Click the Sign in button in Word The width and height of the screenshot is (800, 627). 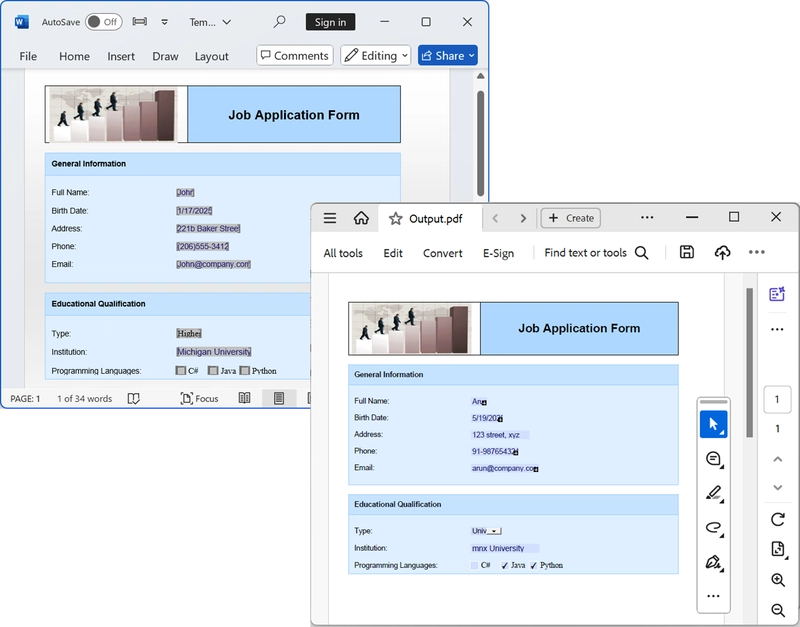(330, 22)
